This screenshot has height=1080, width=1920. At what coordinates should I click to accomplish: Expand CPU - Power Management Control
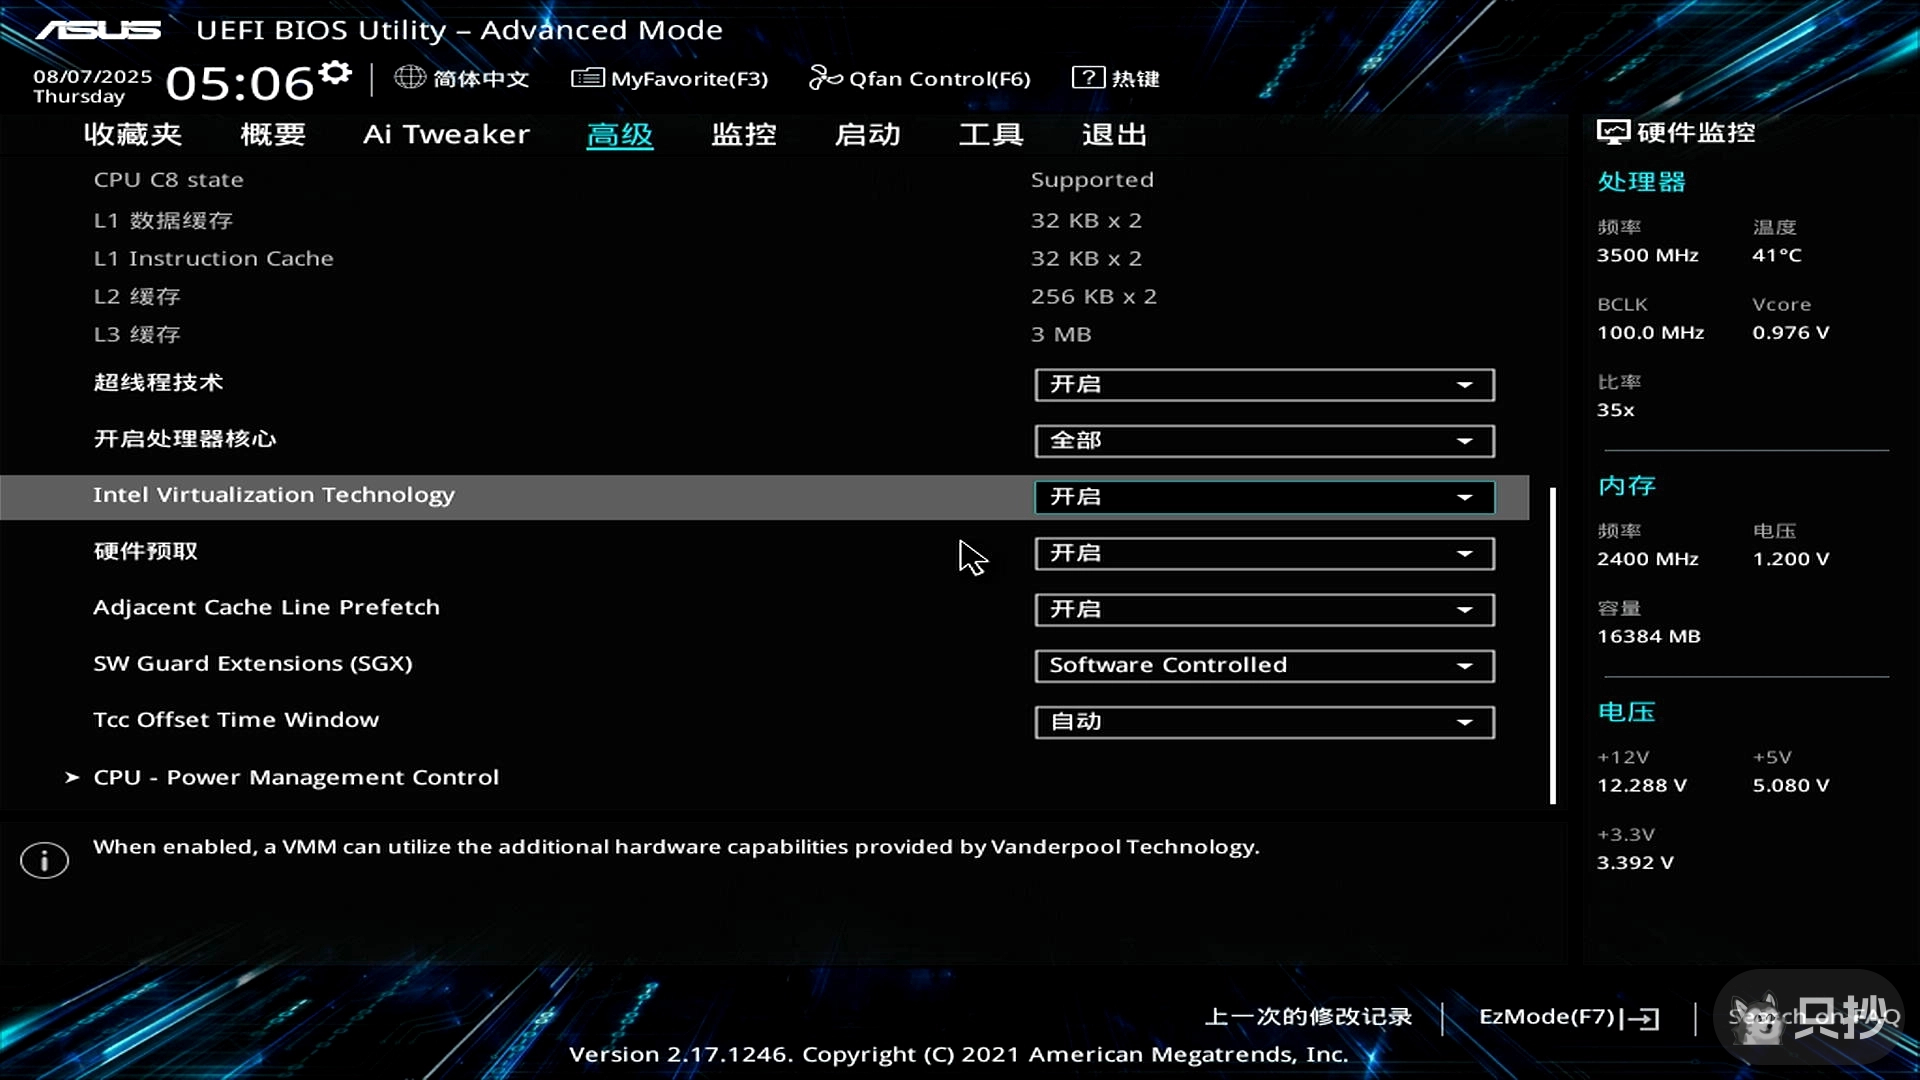point(294,777)
